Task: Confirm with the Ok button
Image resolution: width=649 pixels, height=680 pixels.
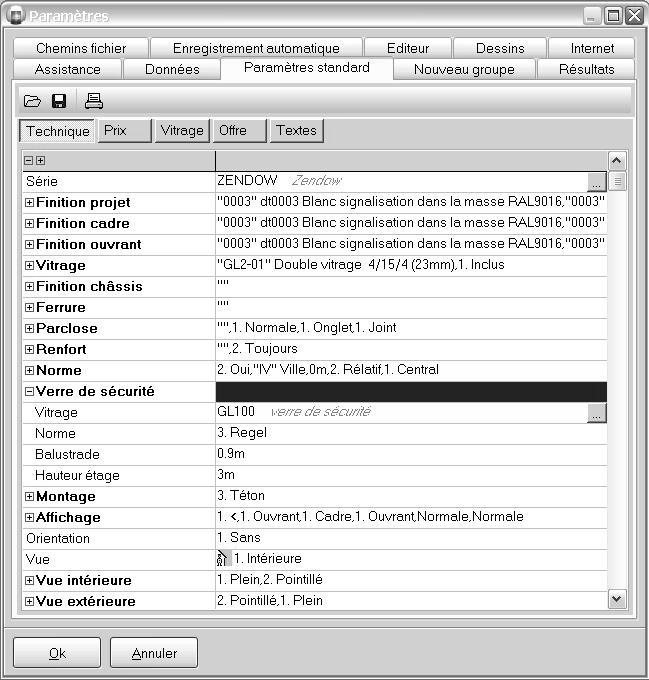Action: coord(57,653)
